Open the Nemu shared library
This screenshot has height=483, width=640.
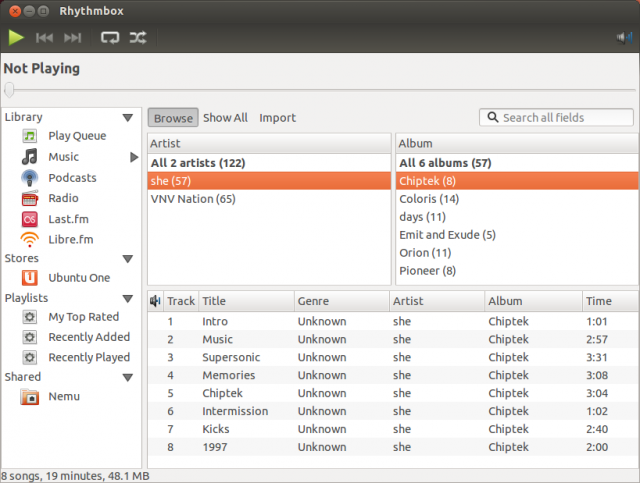point(64,396)
